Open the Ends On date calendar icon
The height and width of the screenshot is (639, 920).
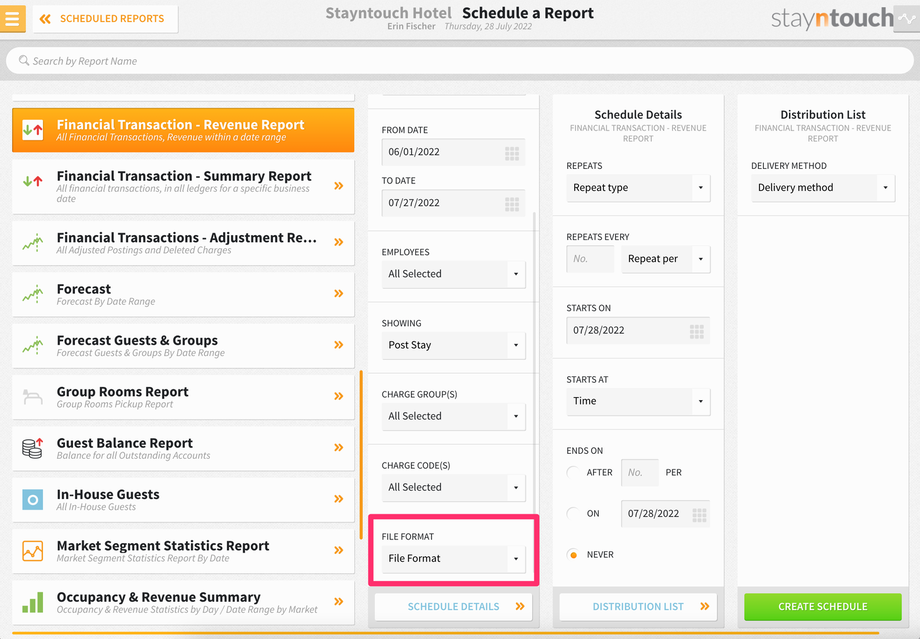699,515
